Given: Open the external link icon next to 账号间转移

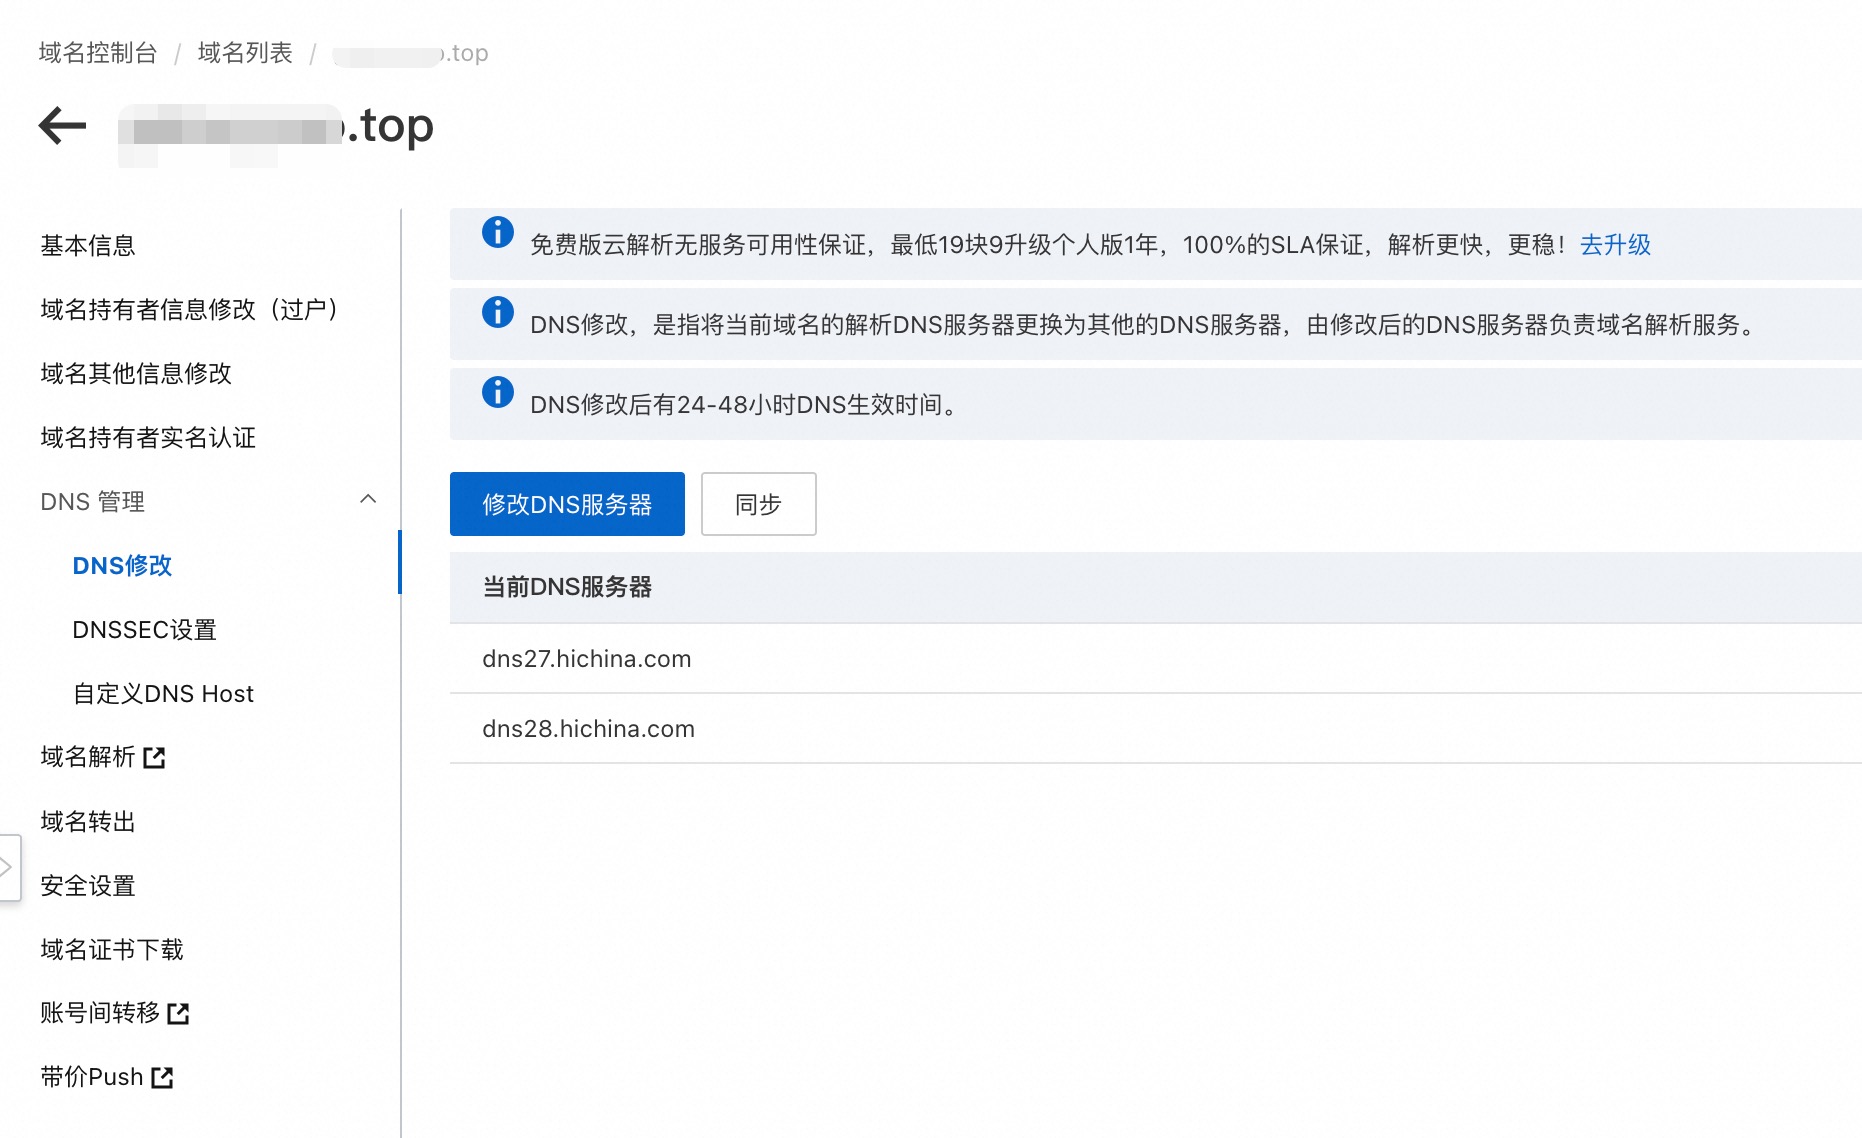Looking at the screenshot, I should click(178, 1013).
